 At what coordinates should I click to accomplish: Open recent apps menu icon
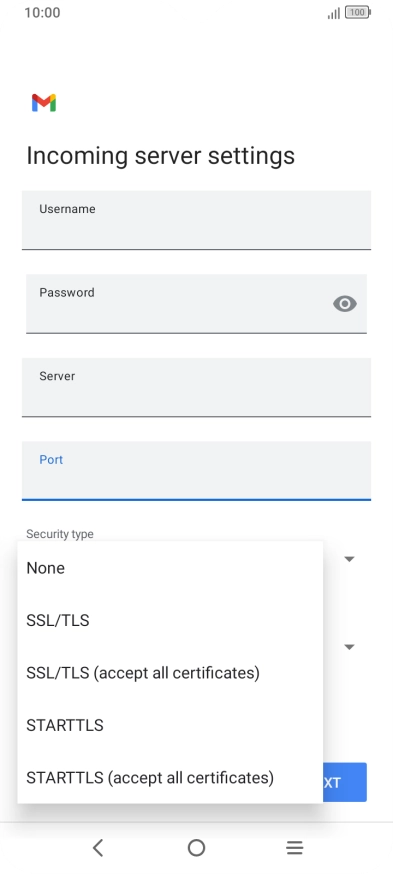click(x=294, y=848)
